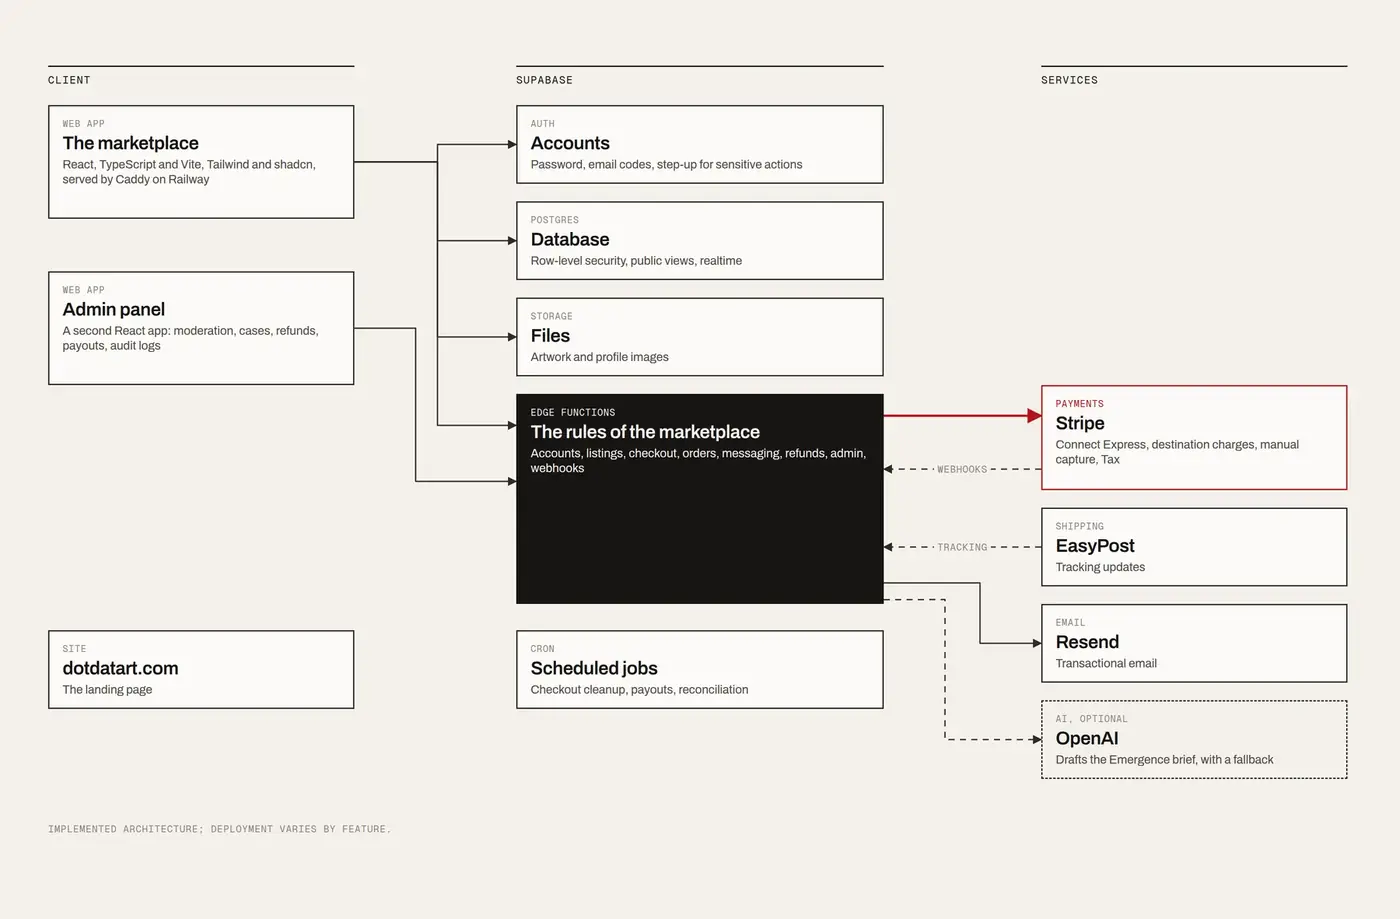Image resolution: width=1400 pixels, height=919 pixels.
Task: Select the CRON label above Scheduled jobs
Action: pos(542,649)
